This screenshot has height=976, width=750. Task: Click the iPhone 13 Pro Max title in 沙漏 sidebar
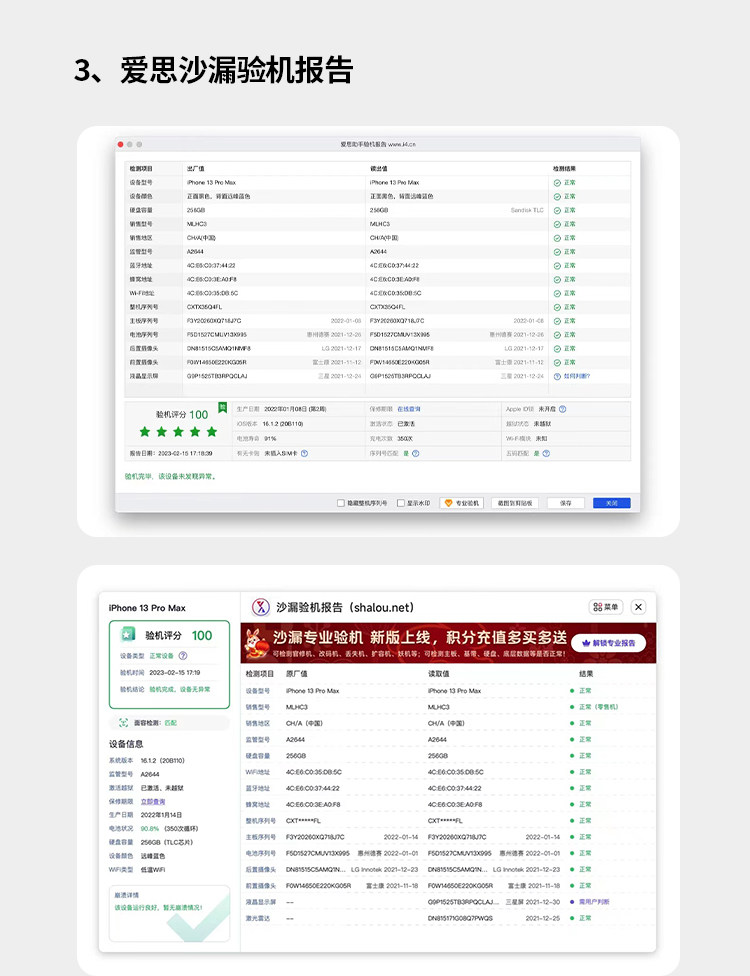click(147, 608)
